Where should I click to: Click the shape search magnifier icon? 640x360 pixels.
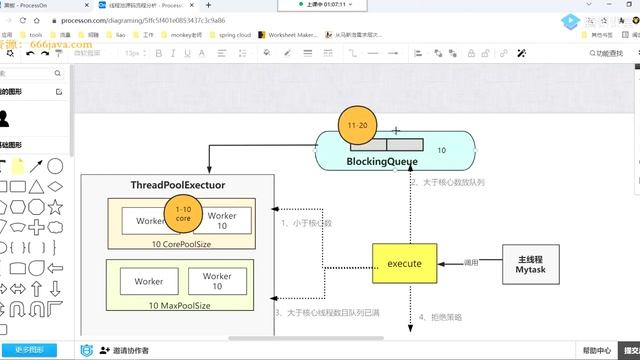(x=58, y=73)
